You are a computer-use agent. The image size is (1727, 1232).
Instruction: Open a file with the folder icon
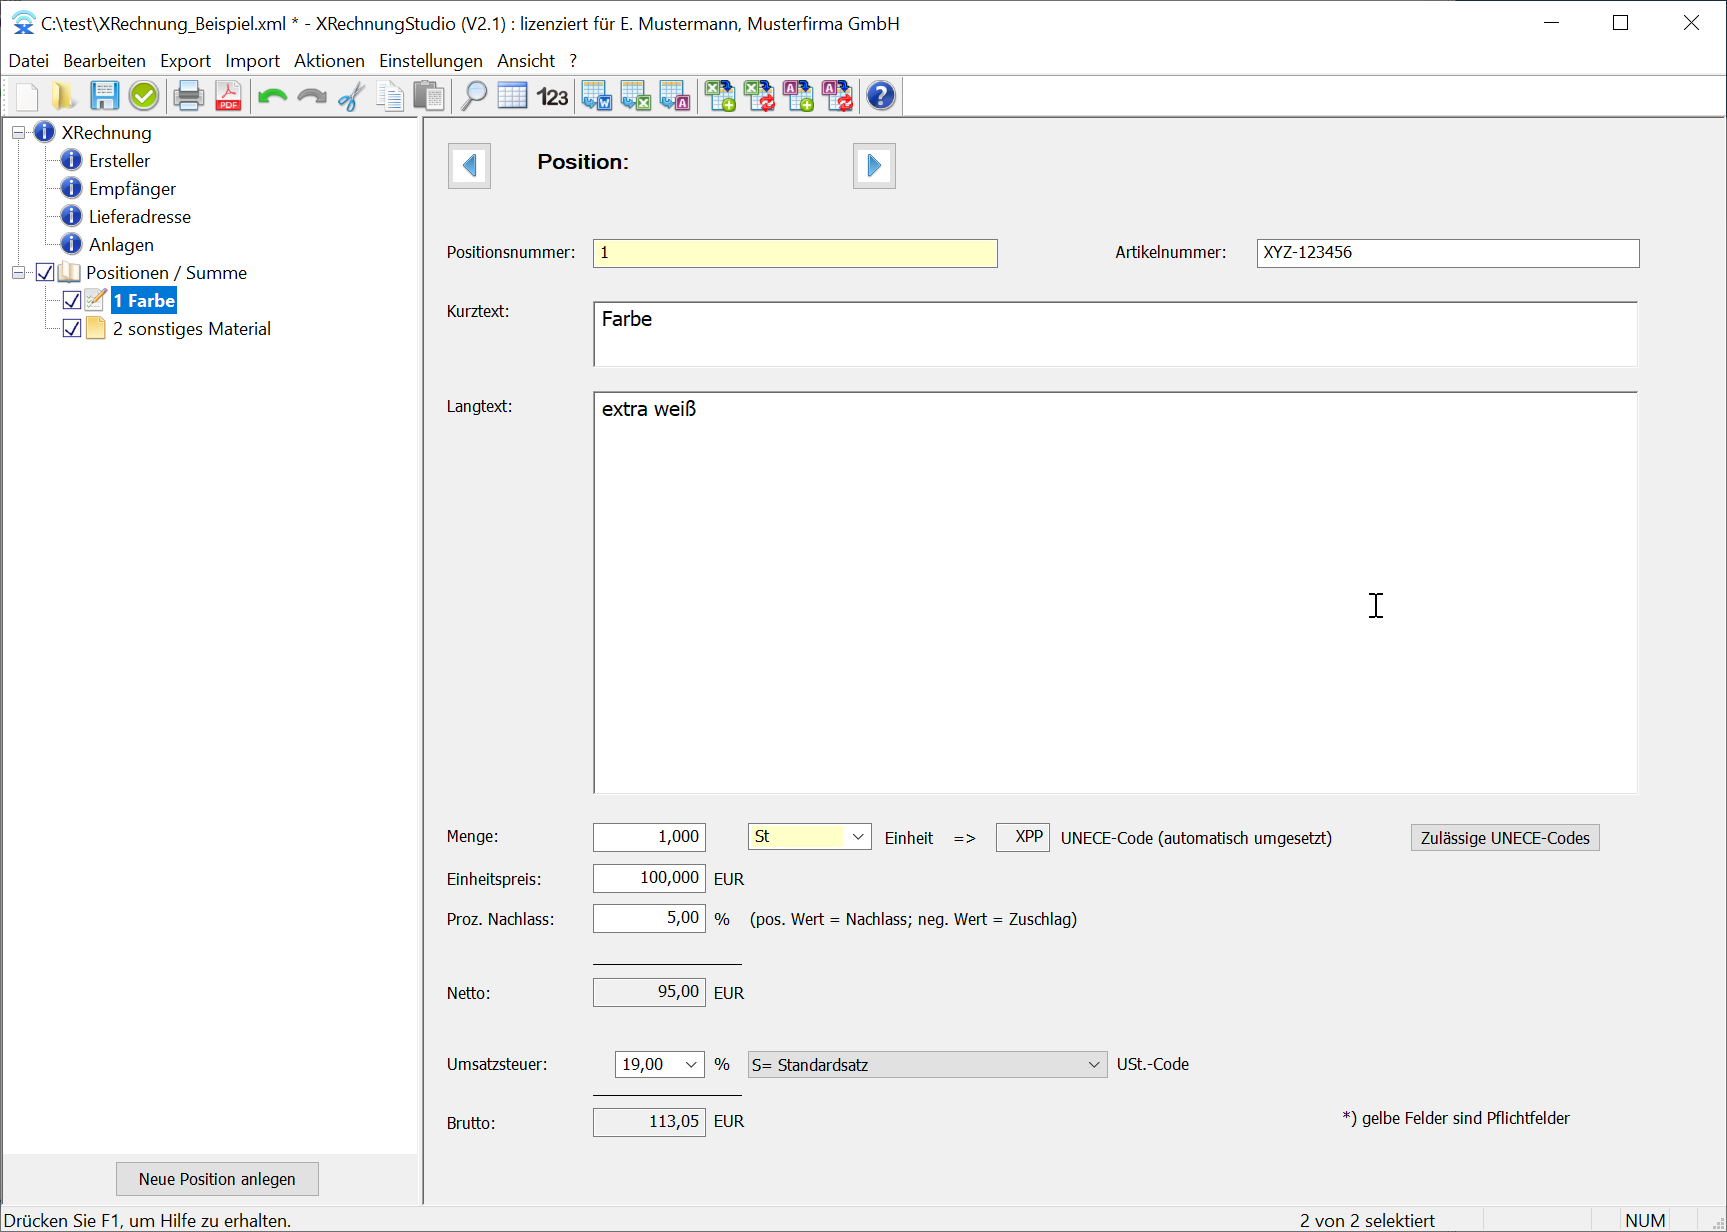point(65,96)
